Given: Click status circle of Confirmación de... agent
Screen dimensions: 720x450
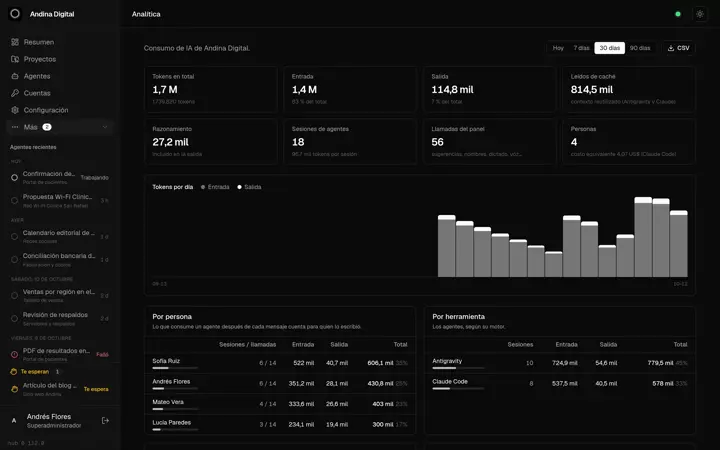Looking at the screenshot, I should (14, 177).
